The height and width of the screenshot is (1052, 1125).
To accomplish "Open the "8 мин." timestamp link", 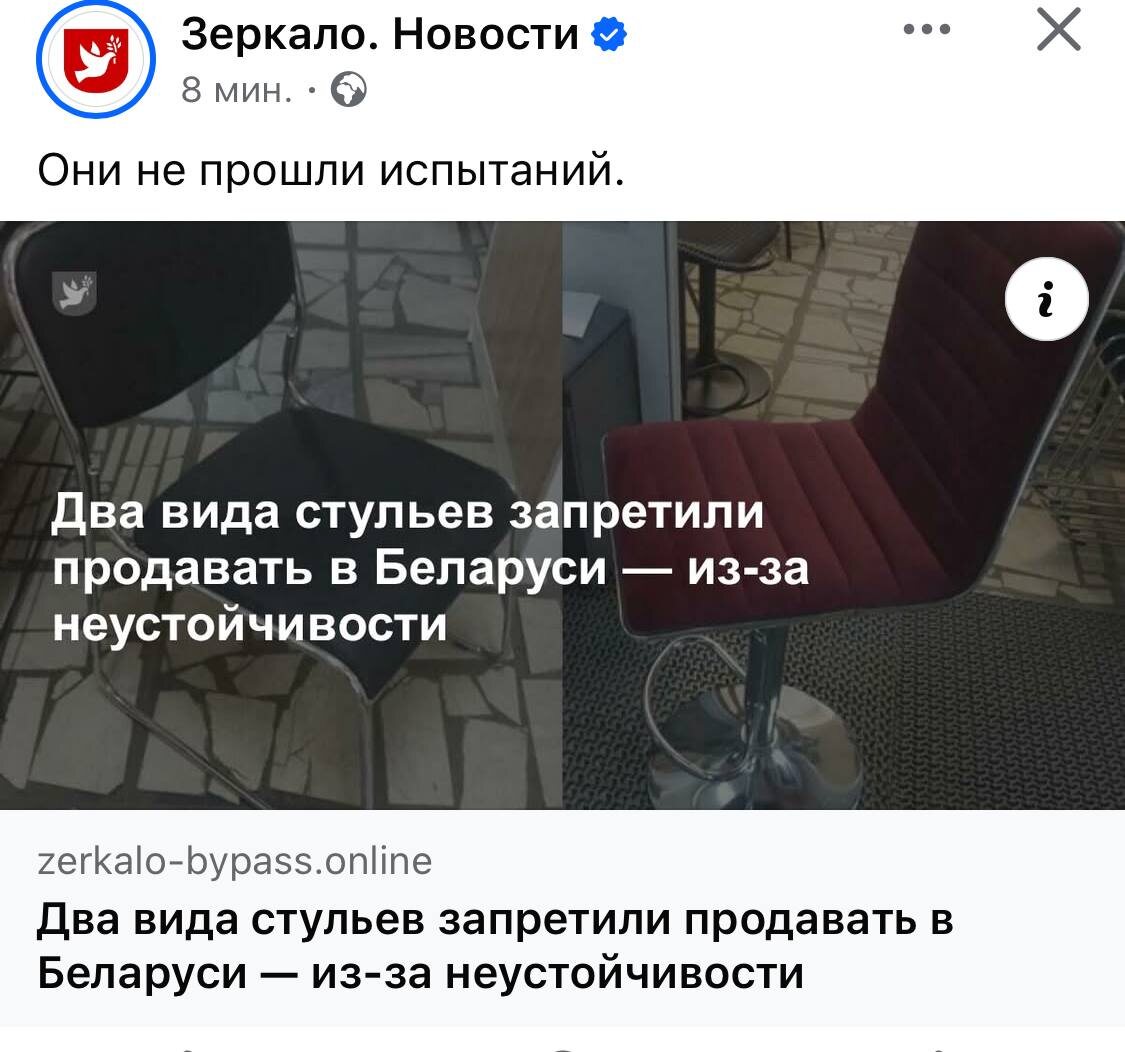I will [x=237, y=90].
